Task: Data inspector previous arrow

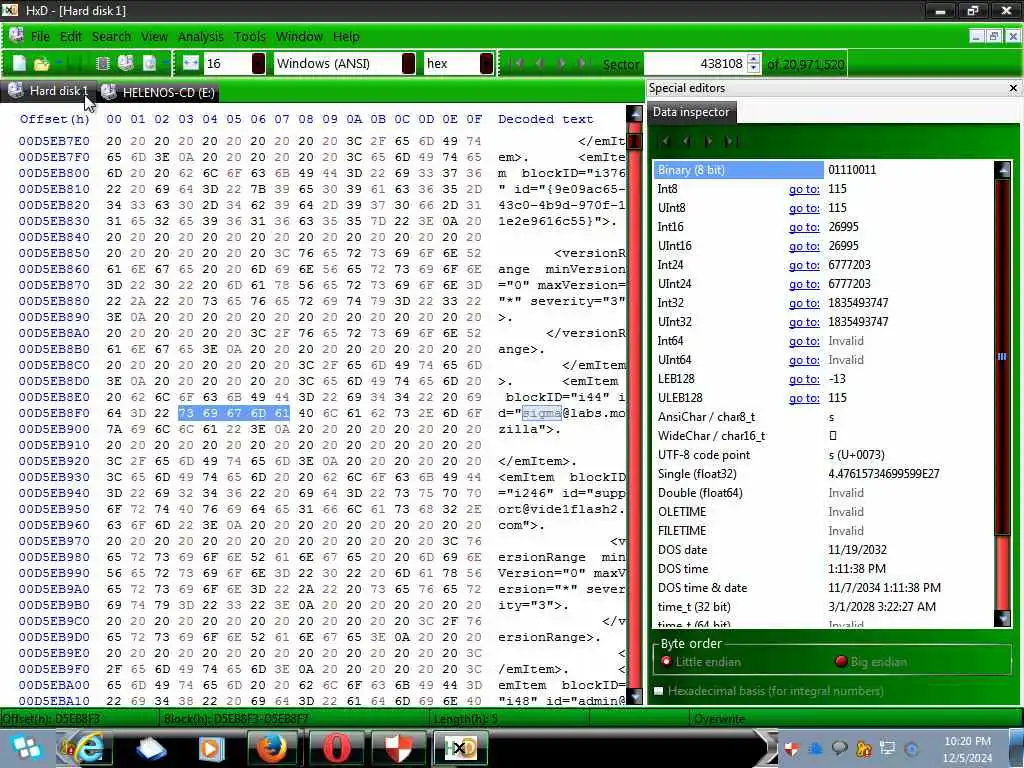Action: click(x=686, y=141)
